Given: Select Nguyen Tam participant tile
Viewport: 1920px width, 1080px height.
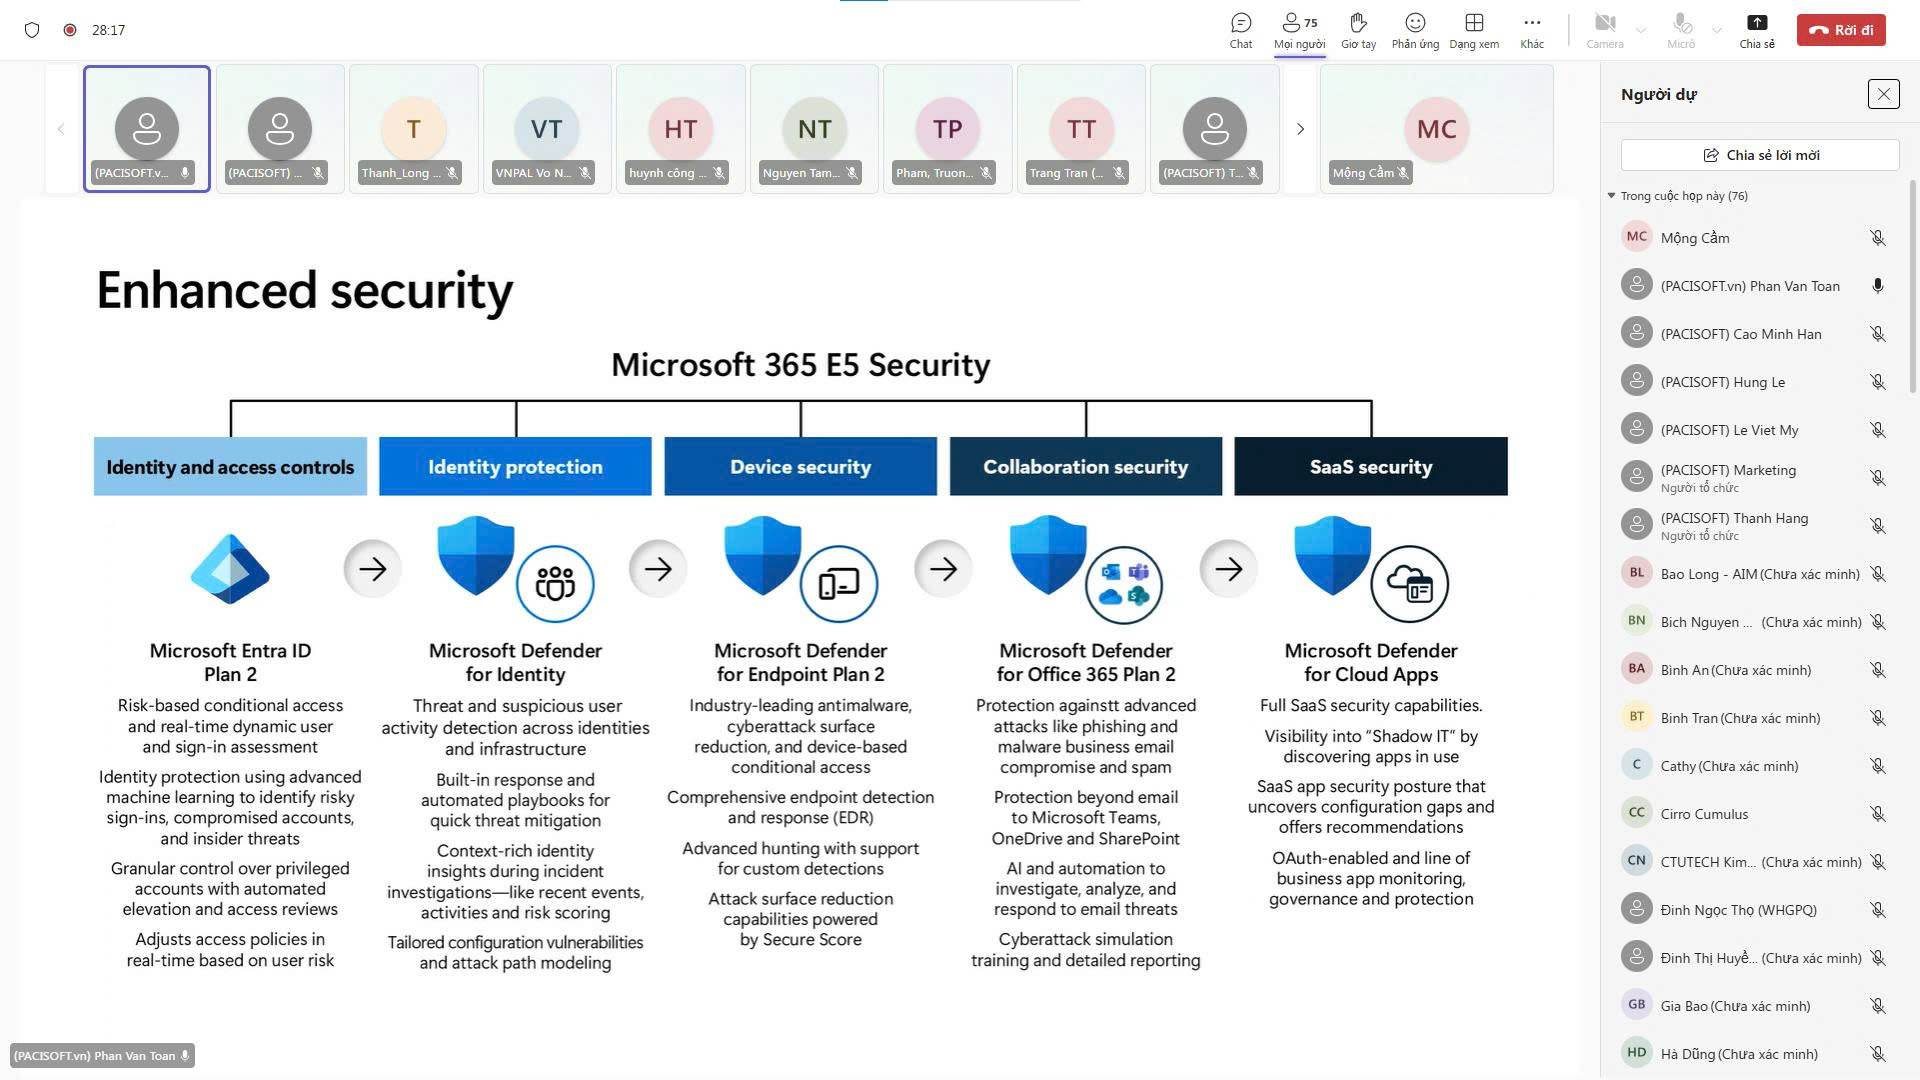Looking at the screenshot, I should coord(814,129).
